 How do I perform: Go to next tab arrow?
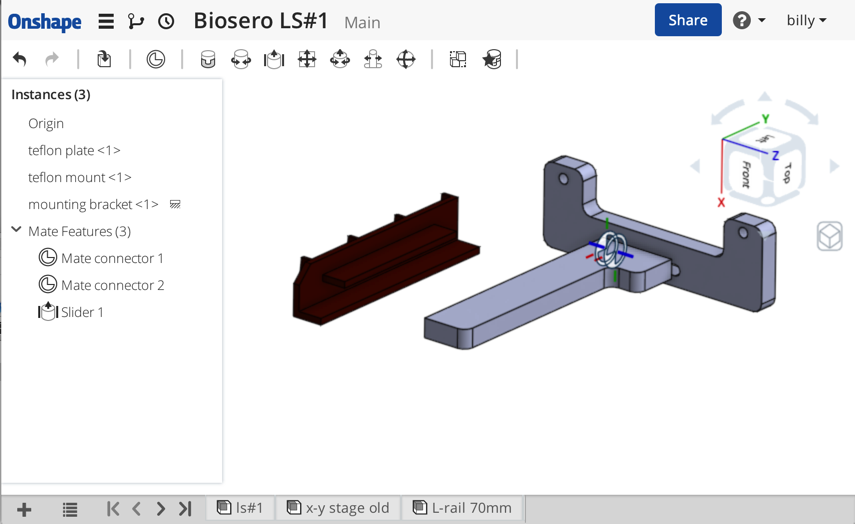click(160, 509)
